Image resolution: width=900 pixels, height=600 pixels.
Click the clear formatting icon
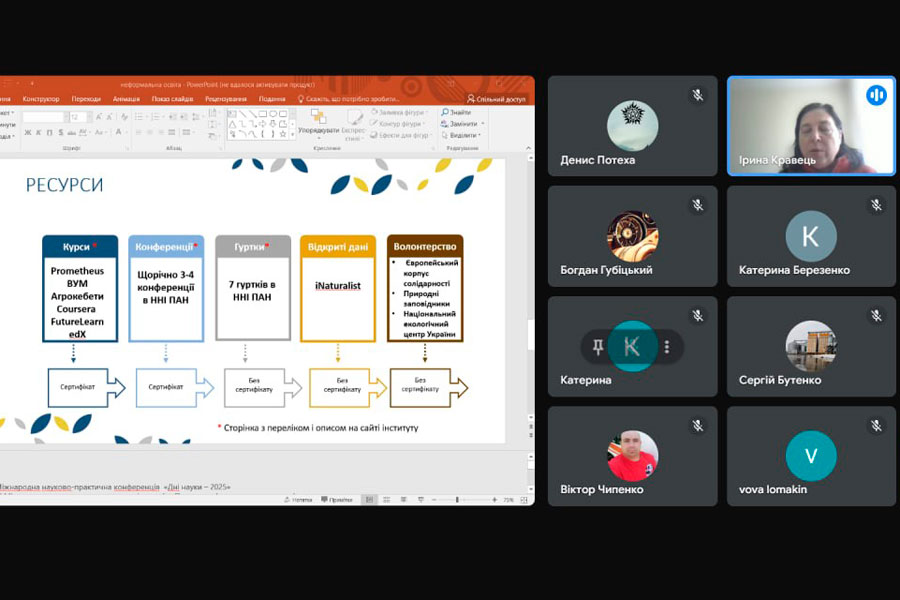click(x=123, y=117)
